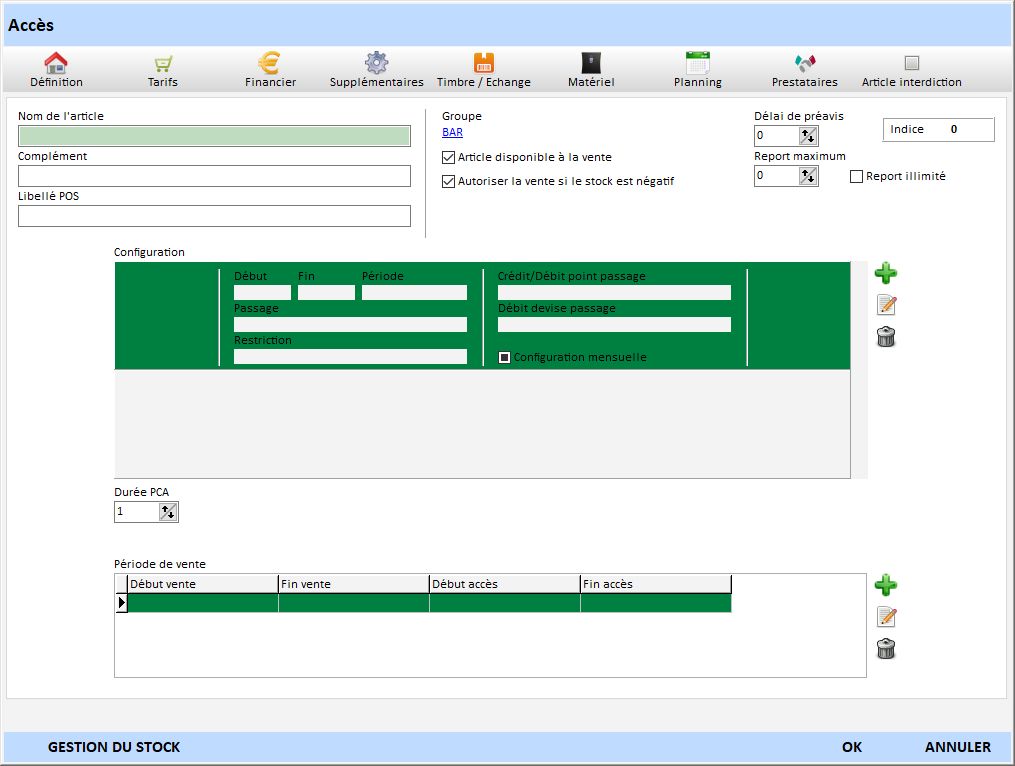The height and width of the screenshot is (766, 1015).
Task: Switch to the Planning tab
Action: pyautogui.click(x=697, y=70)
